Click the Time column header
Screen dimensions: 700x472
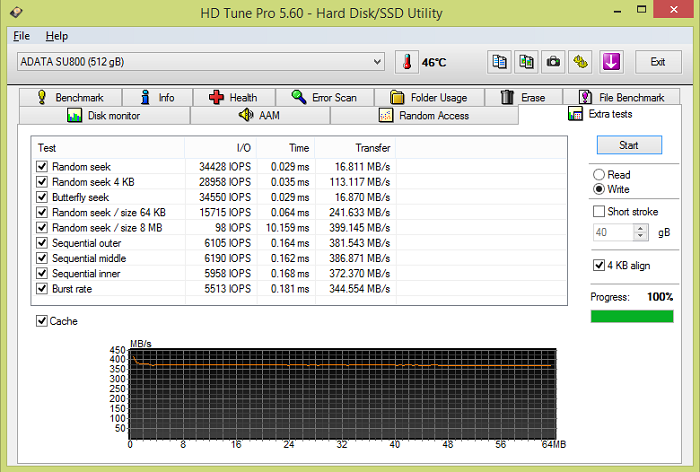(x=286, y=148)
